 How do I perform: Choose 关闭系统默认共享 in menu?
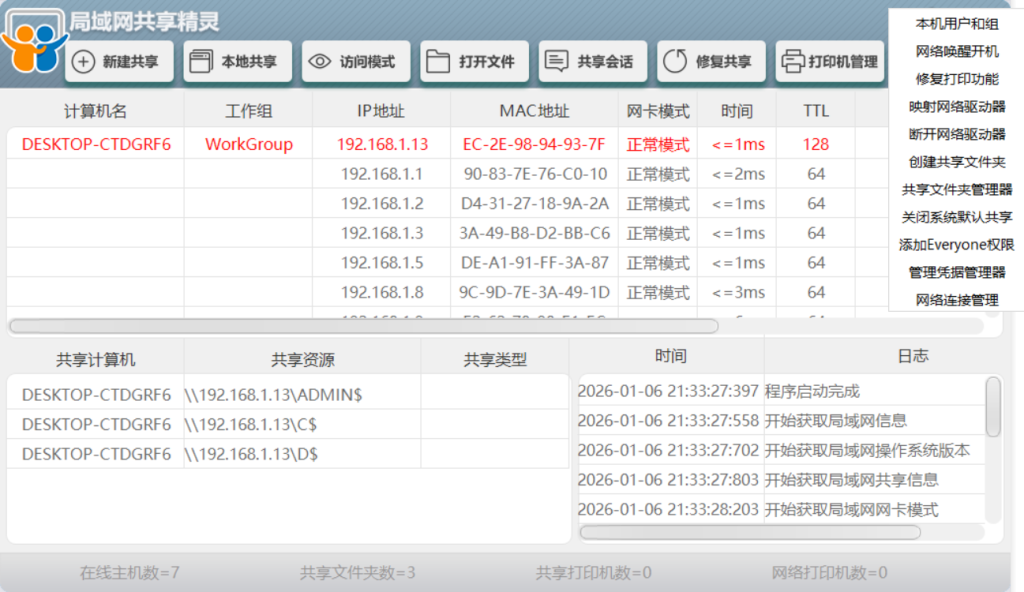[x=956, y=217]
